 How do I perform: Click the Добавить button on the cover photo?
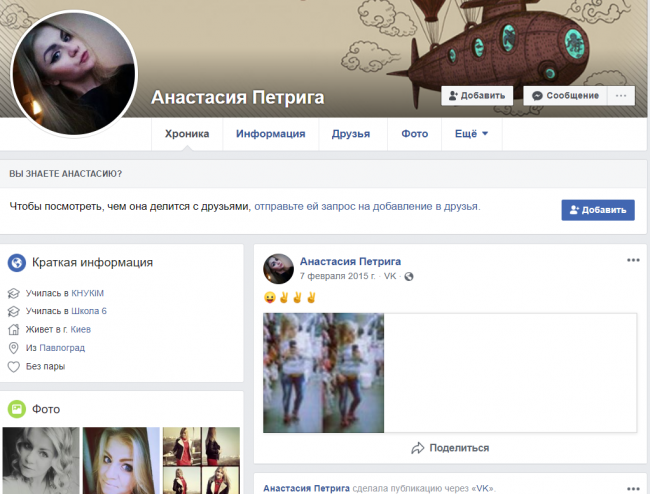(477, 96)
